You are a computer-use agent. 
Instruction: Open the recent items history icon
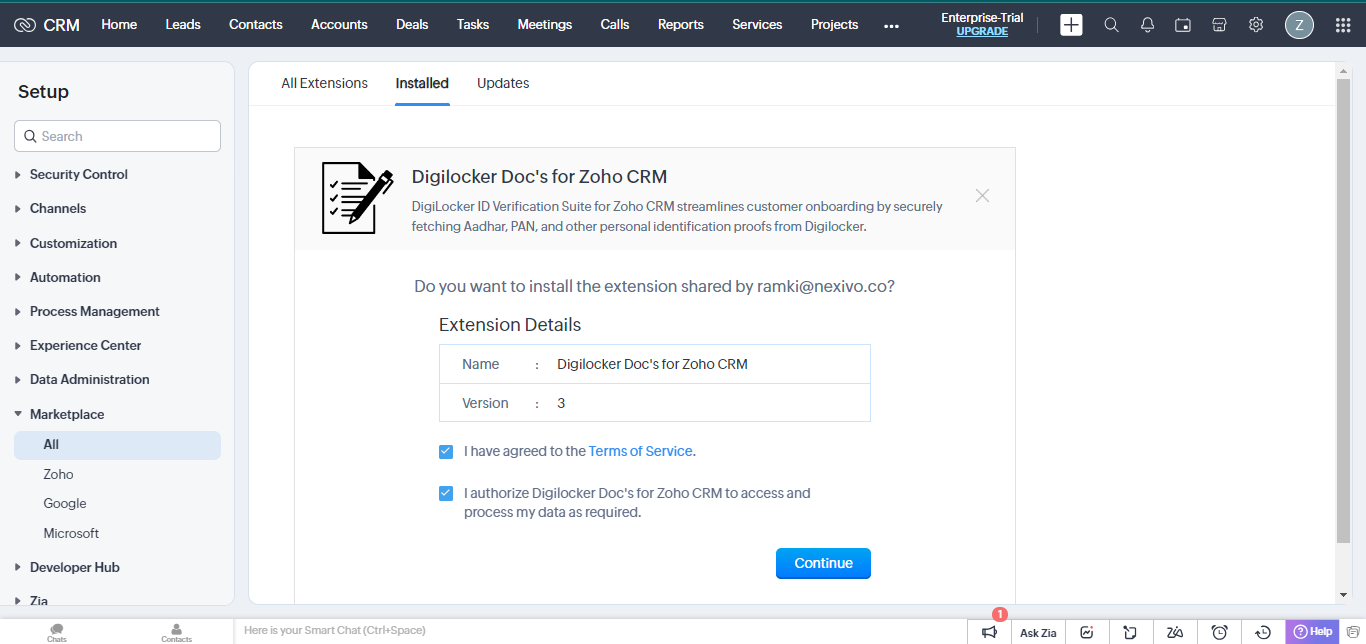1263,632
